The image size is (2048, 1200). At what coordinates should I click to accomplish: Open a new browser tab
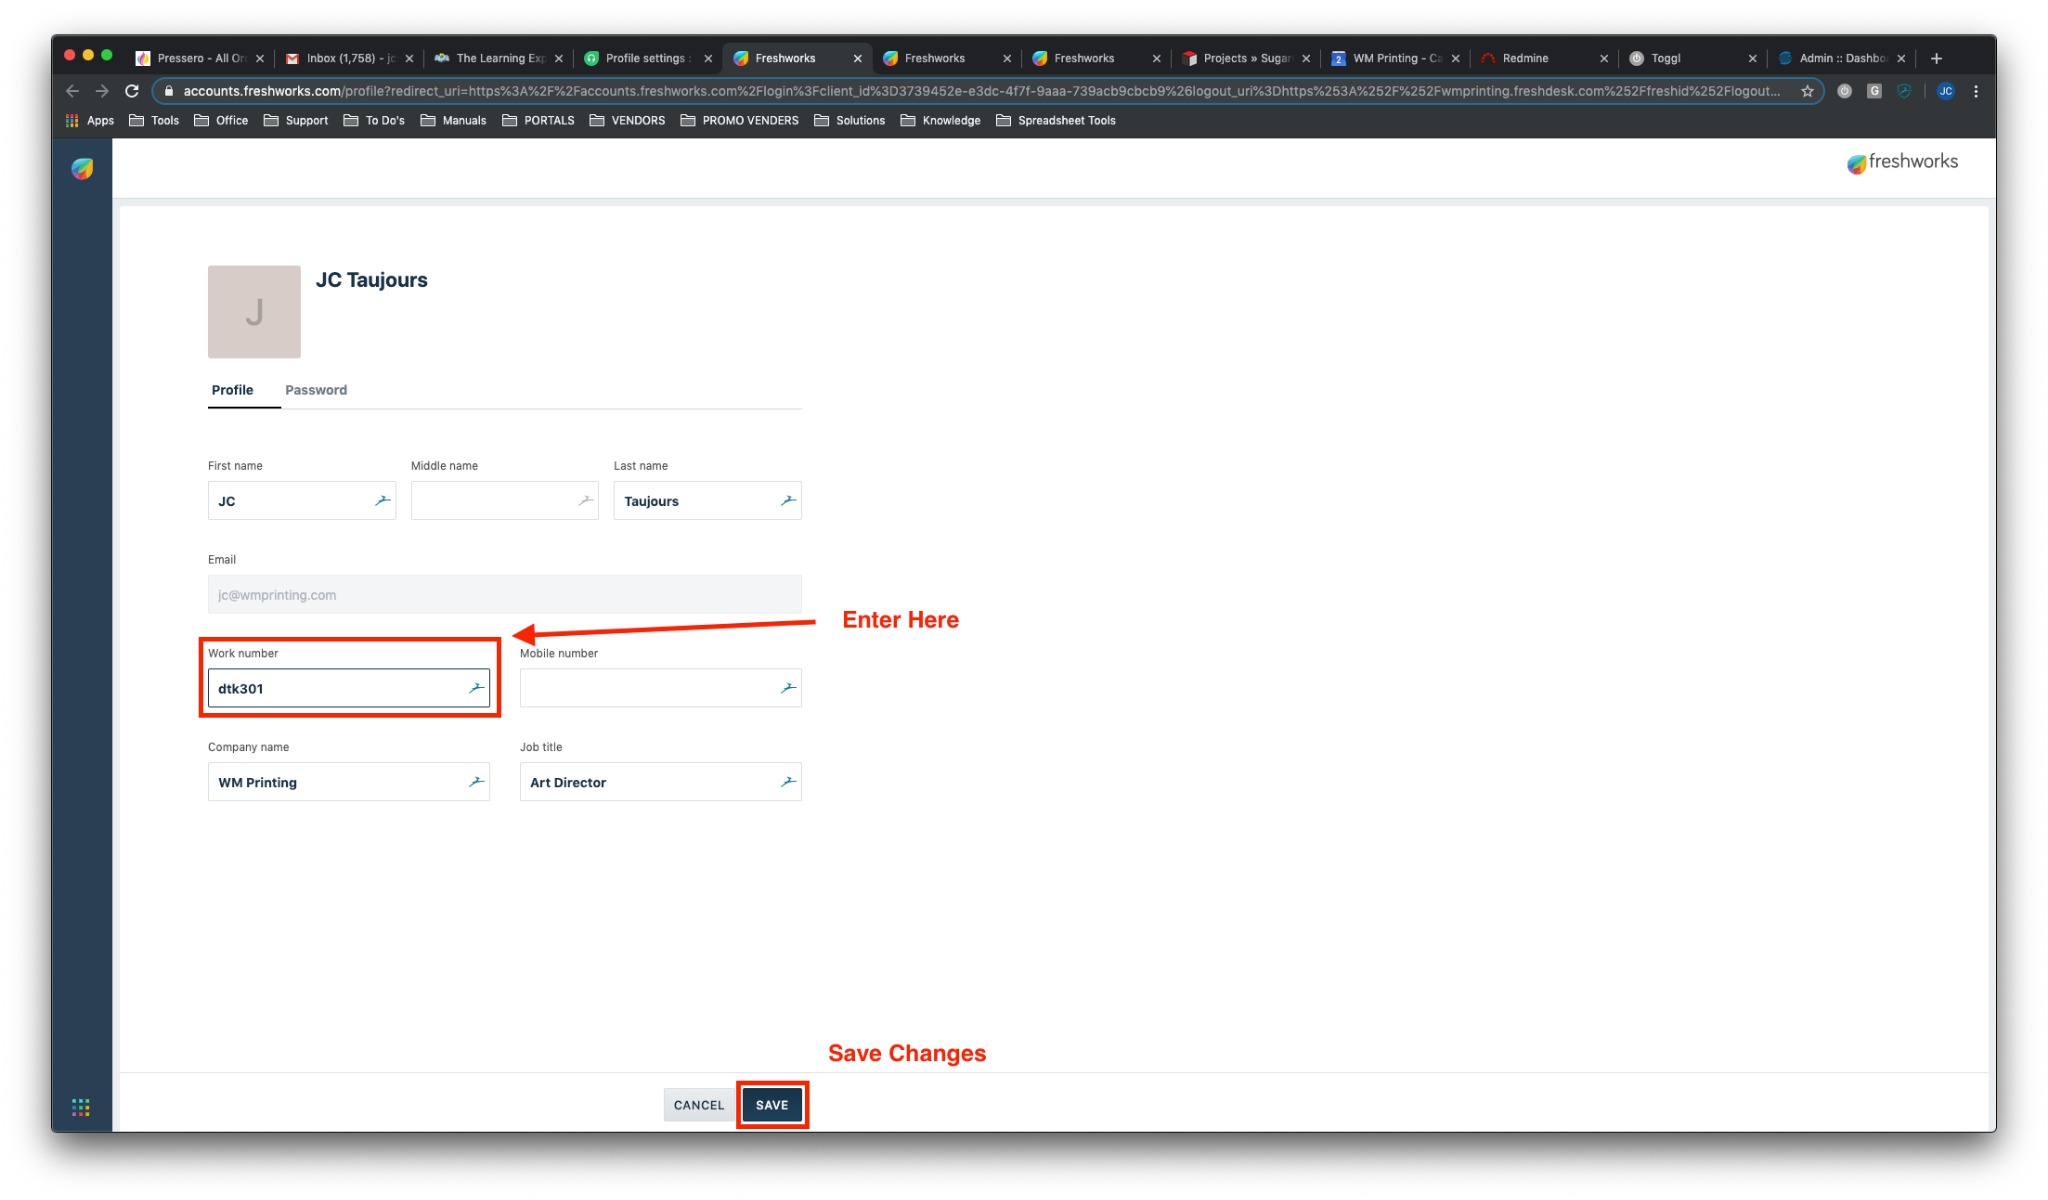1936,58
